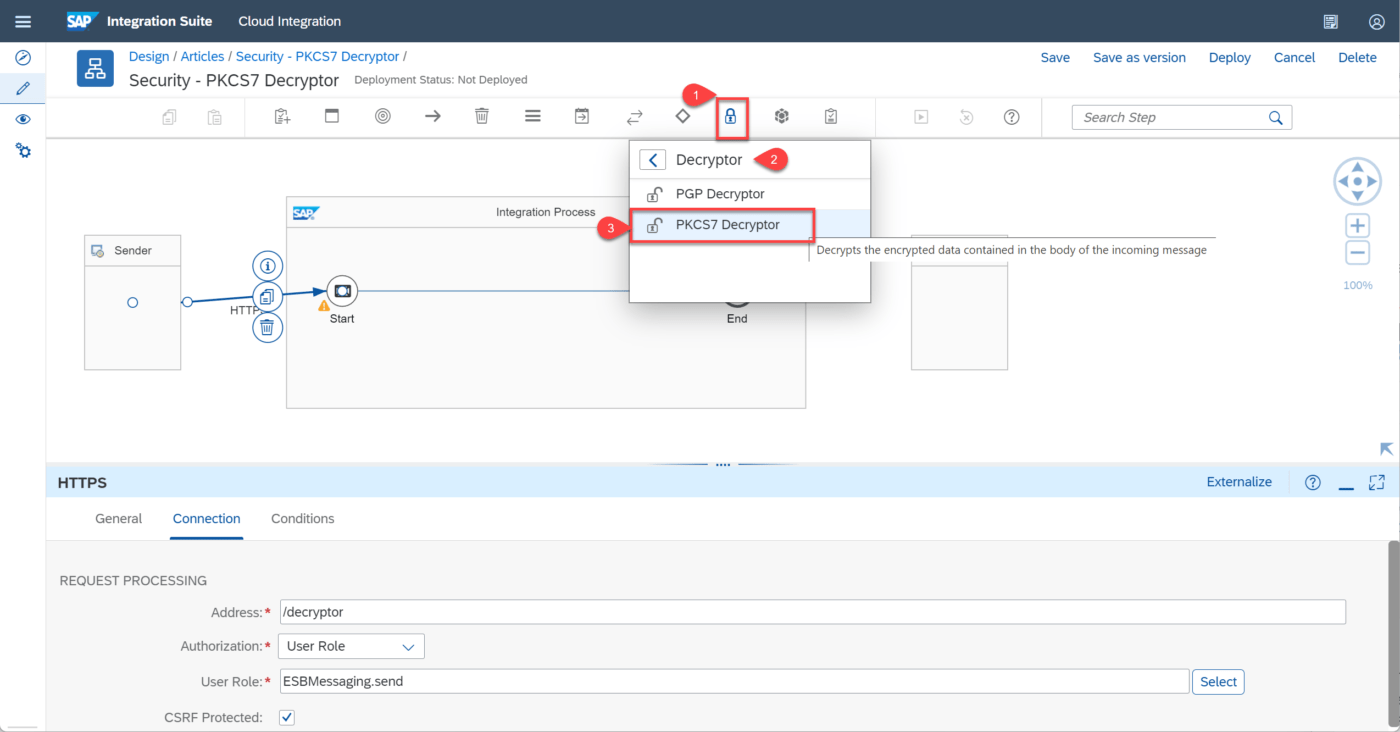Choose PGP Decryptor from the list
The image size is (1400, 732).
click(750, 194)
